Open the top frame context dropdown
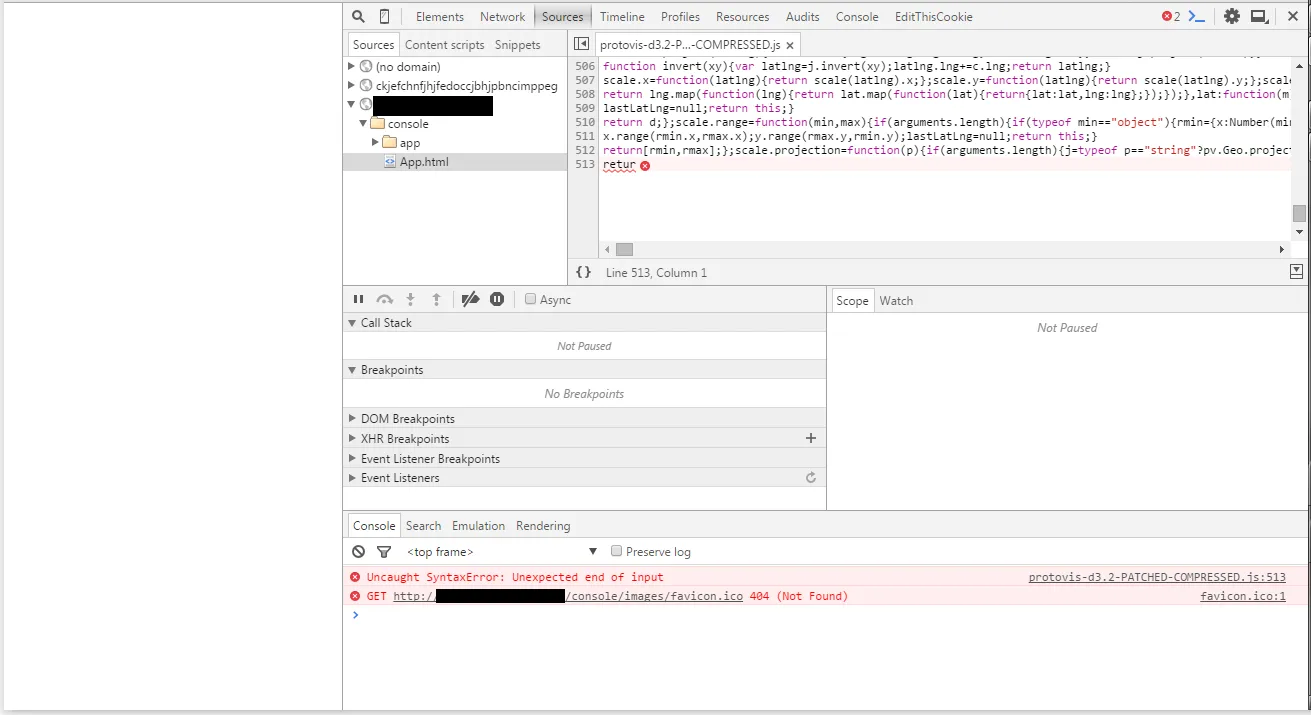 point(502,551)
